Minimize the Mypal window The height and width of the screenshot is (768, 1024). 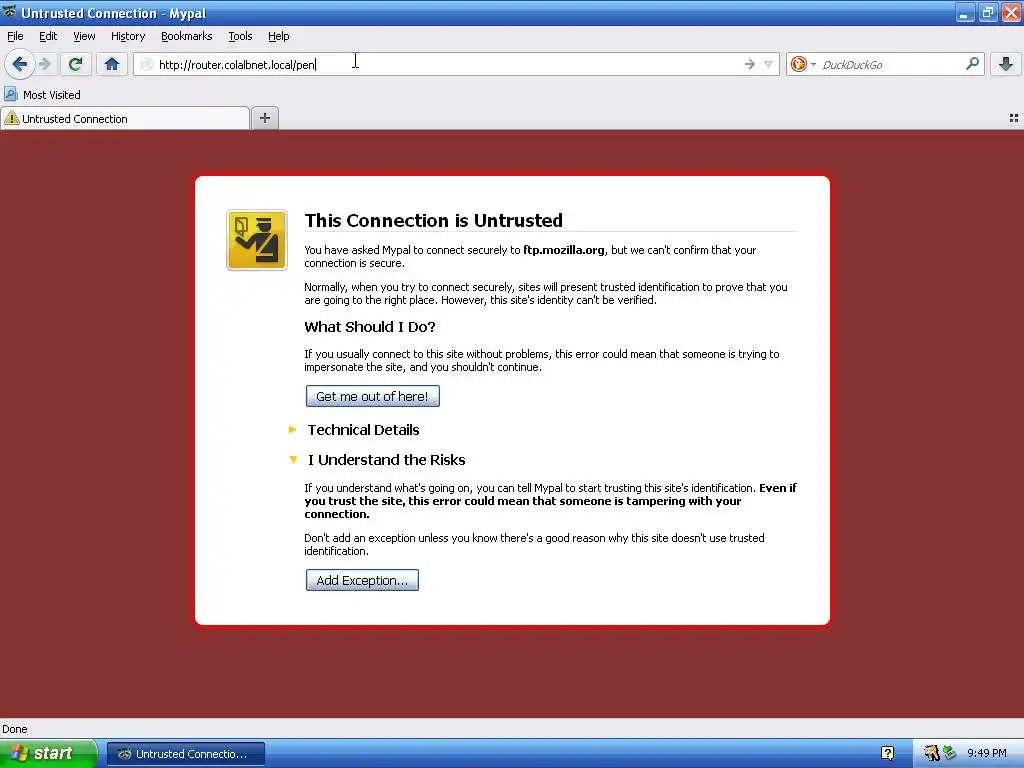tap(965, 12)
